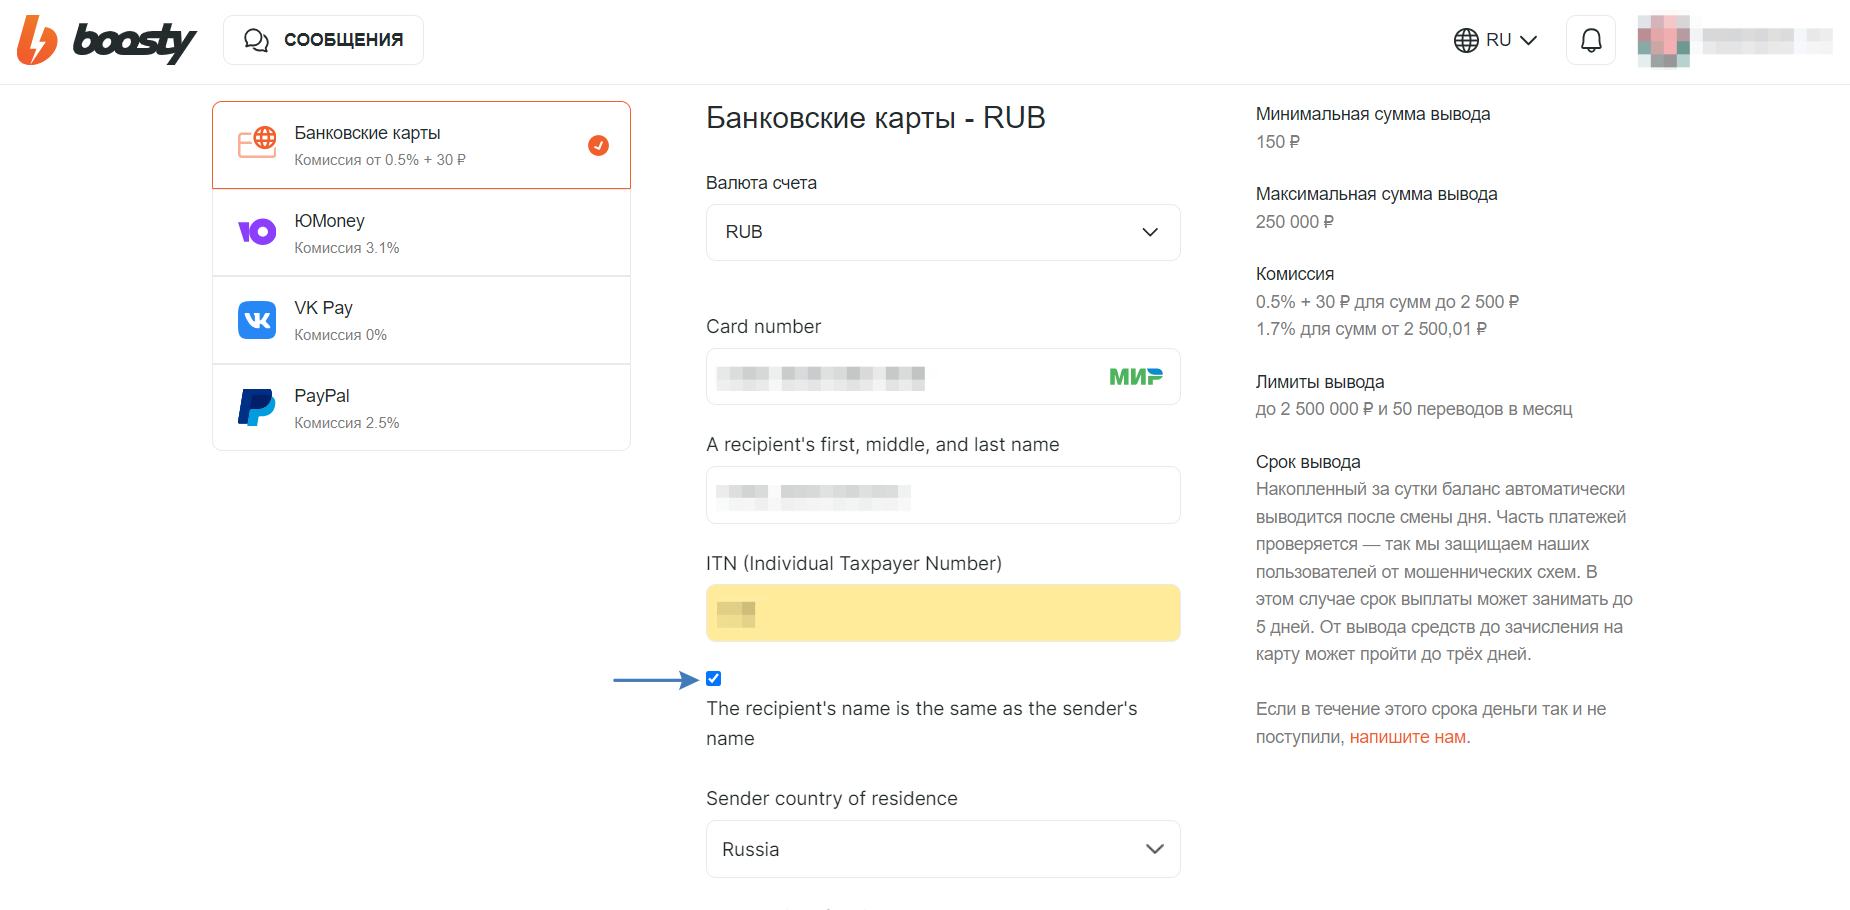Follow the напишите нам link

1408,737
